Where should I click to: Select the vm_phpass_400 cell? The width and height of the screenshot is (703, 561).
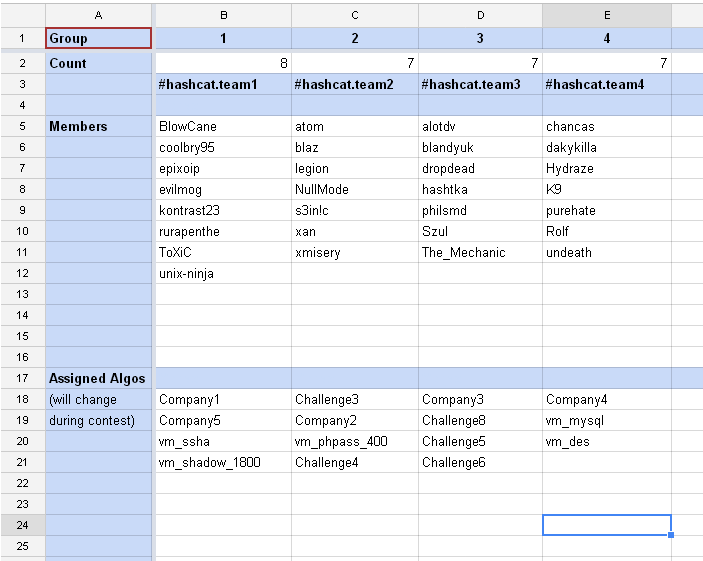pos(355,442)
